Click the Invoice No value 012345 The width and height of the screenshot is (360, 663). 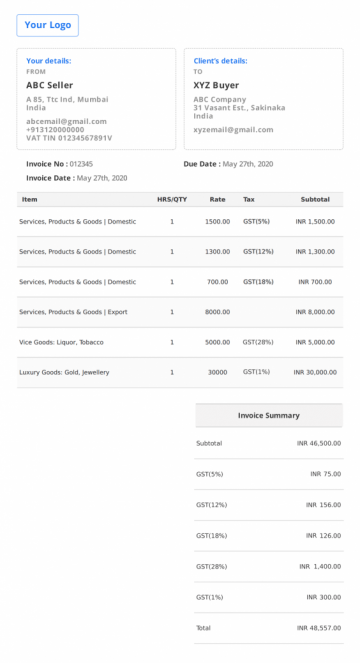click(x=81, y=164)
